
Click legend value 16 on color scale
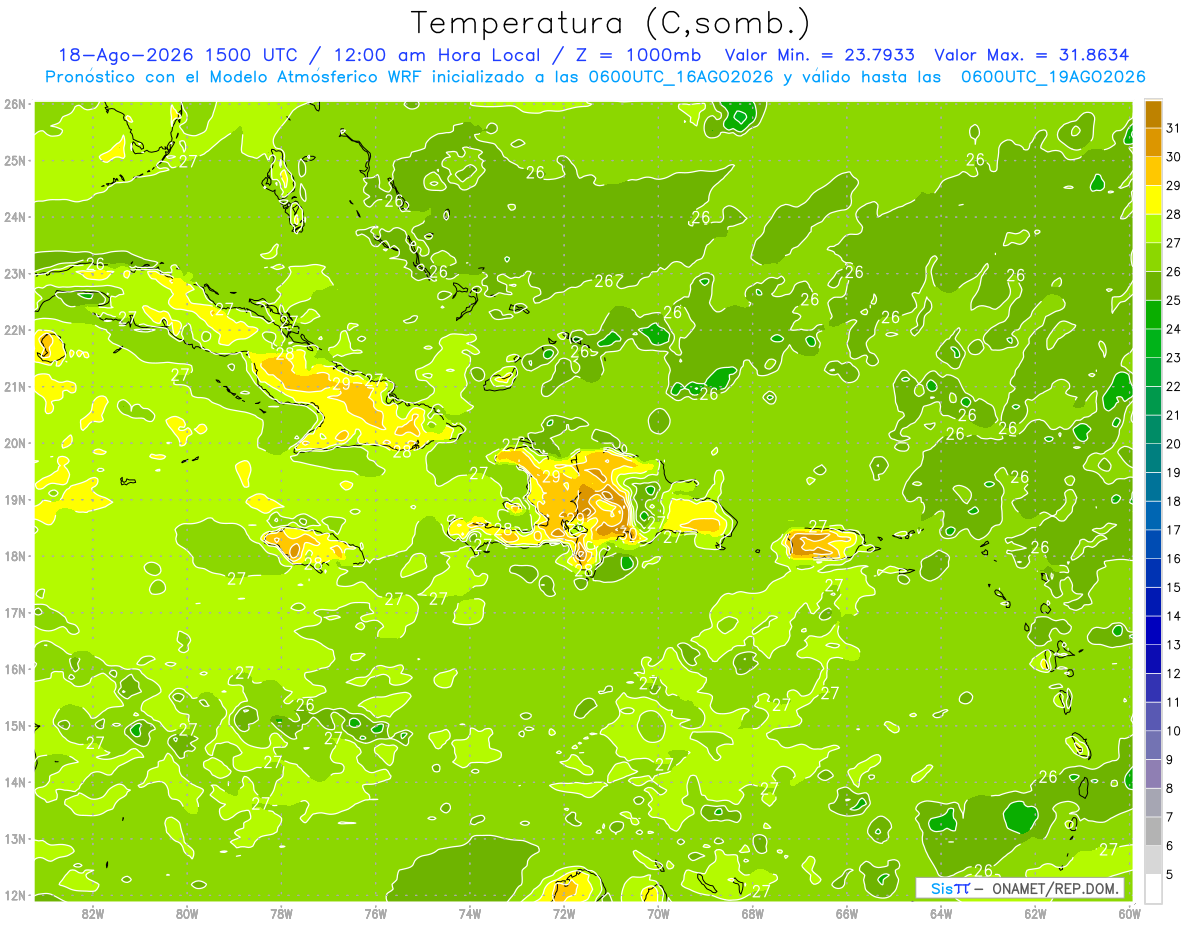[1174, 559]
